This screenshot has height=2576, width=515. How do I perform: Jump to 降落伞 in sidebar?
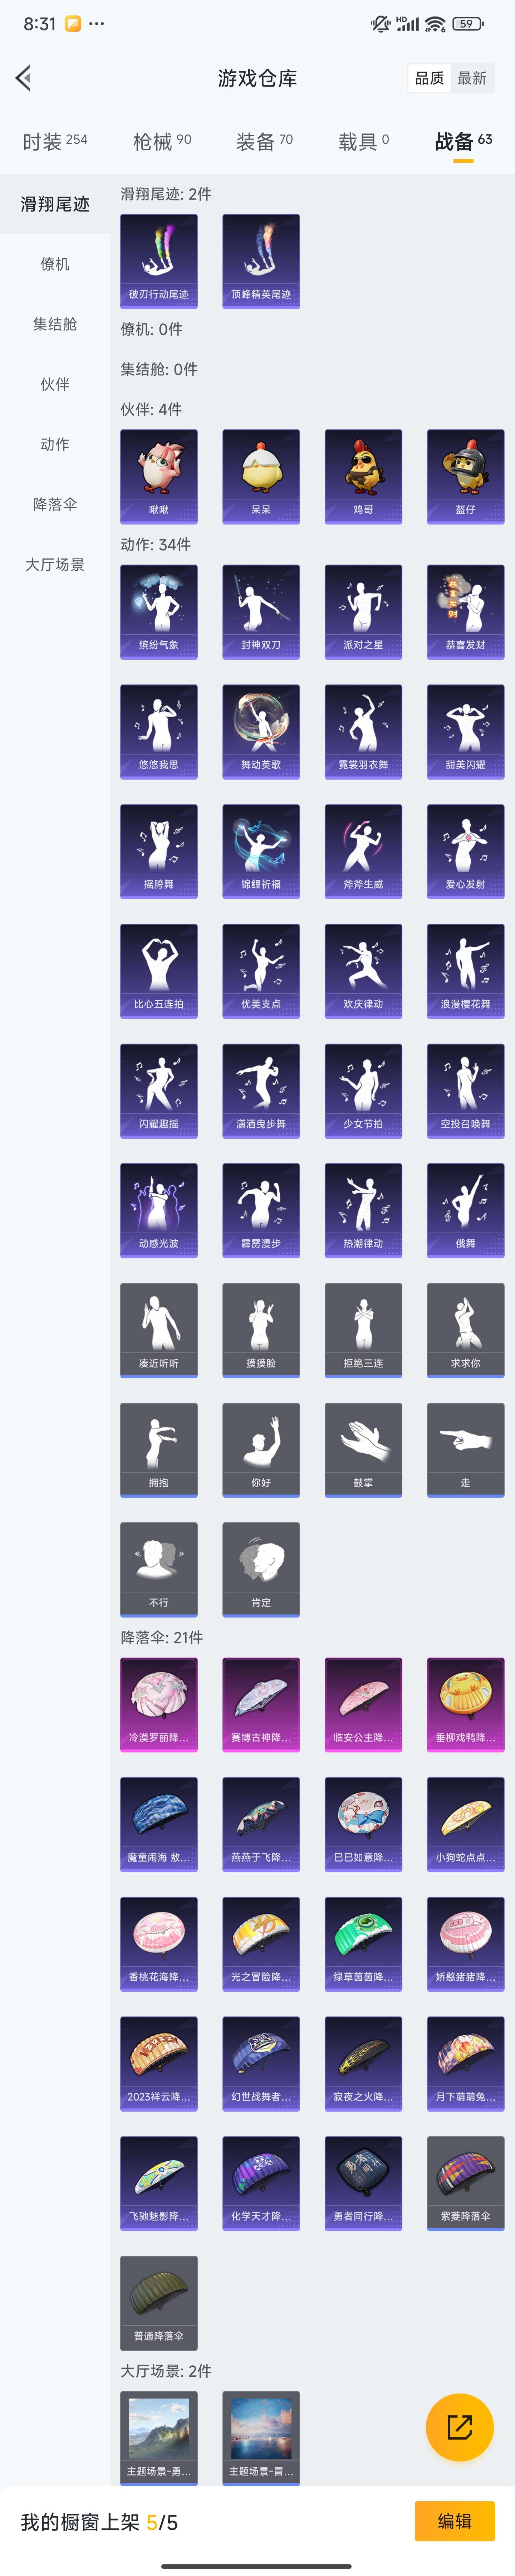coord(55,504)
